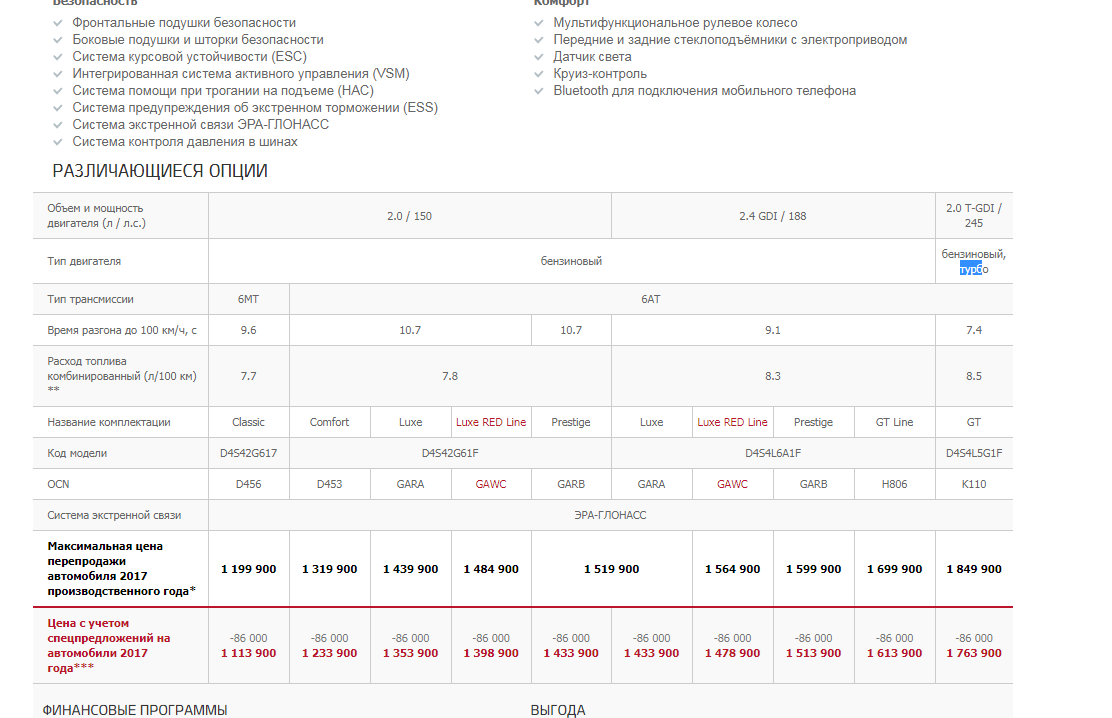This screenshot has width=1112, height=718.
Task: Click the checkmark icon next to Датчик света
Action: (x=541, y=57)
